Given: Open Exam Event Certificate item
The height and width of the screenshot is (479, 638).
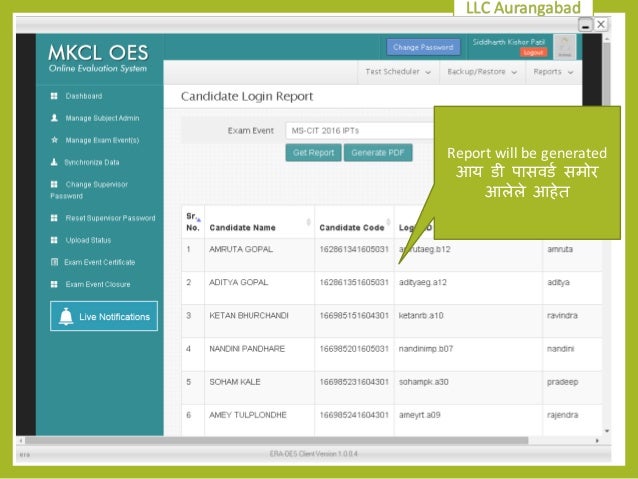Looking at the screenshot, I should click(100, 262).
